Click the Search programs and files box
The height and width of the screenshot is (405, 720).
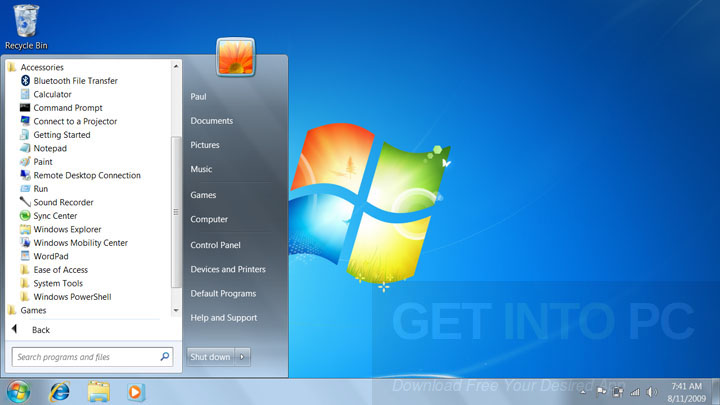pos(92,357)
